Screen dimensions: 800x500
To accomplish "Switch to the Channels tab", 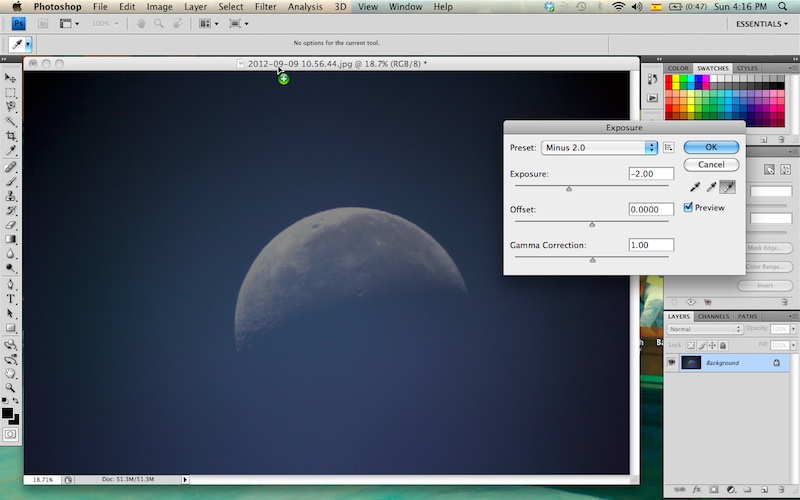I will pos(713,316).
